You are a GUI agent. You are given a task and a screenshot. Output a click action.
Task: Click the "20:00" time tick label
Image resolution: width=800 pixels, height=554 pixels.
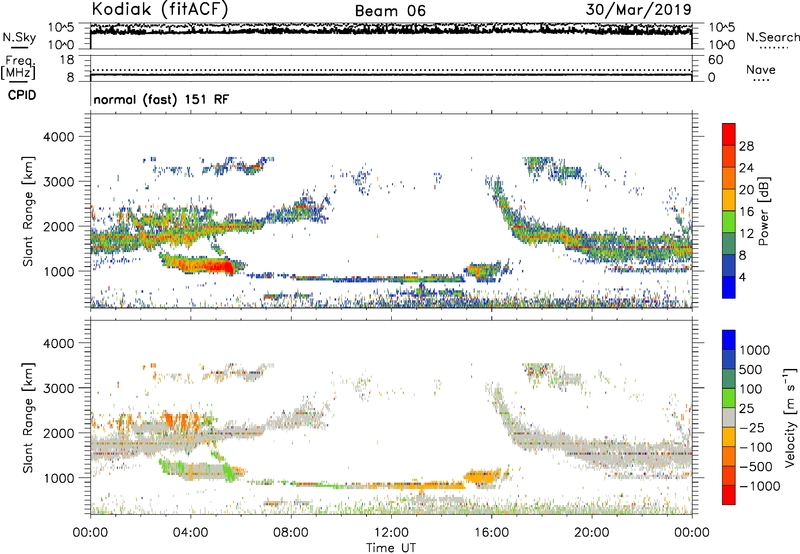point(591,533)
